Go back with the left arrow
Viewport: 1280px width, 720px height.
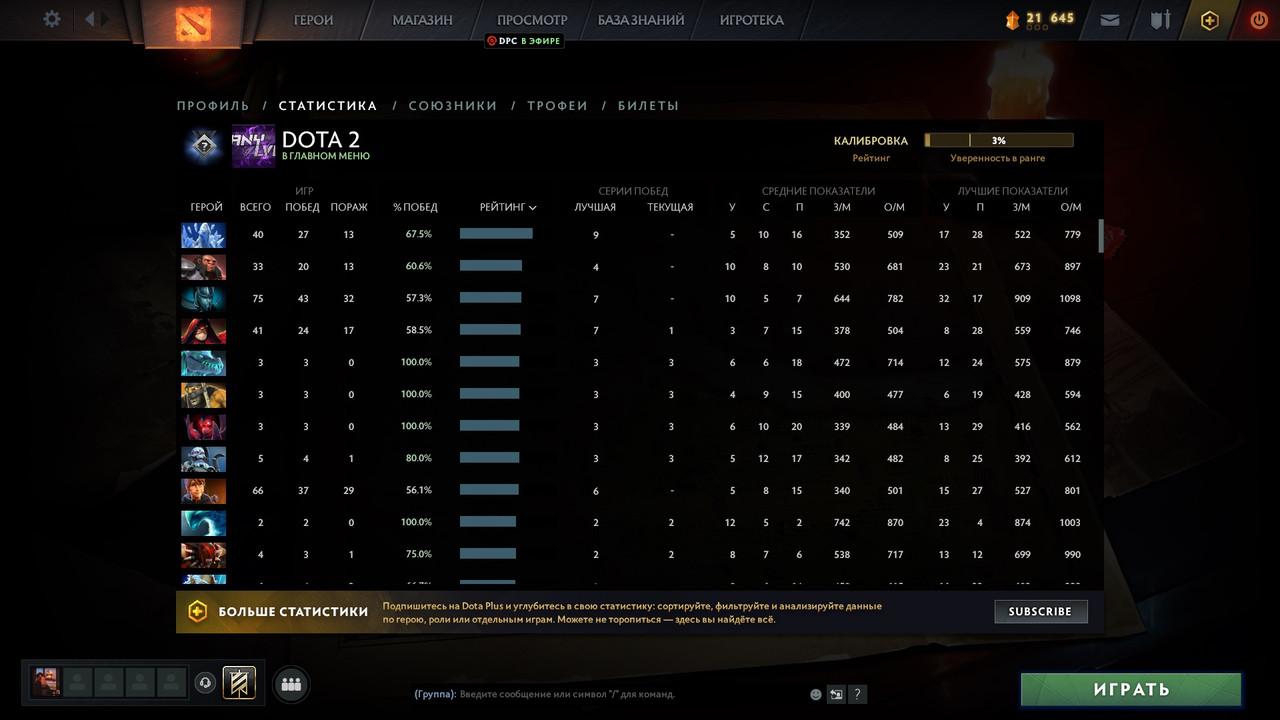[91, 19]
